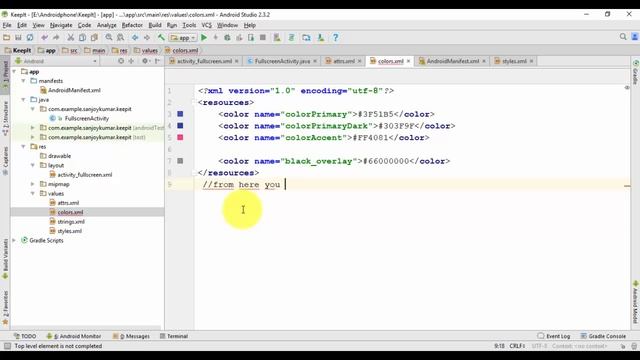Click the Paste toolbar icon
The width and height of the screenshot is (640, 360).
pos(94,38)
